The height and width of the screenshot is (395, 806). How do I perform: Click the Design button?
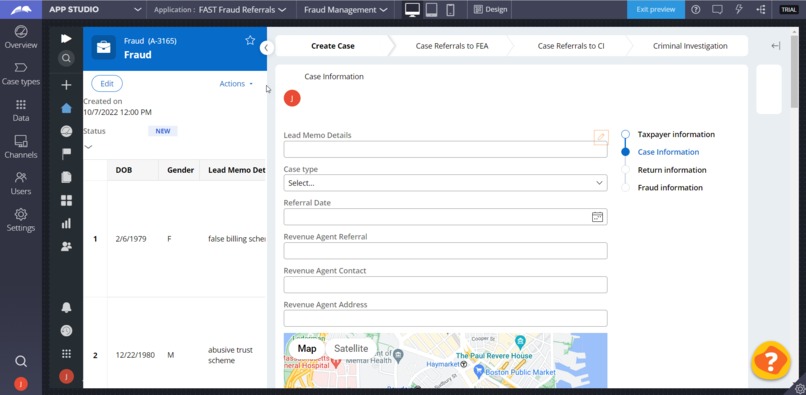[490, 10]
